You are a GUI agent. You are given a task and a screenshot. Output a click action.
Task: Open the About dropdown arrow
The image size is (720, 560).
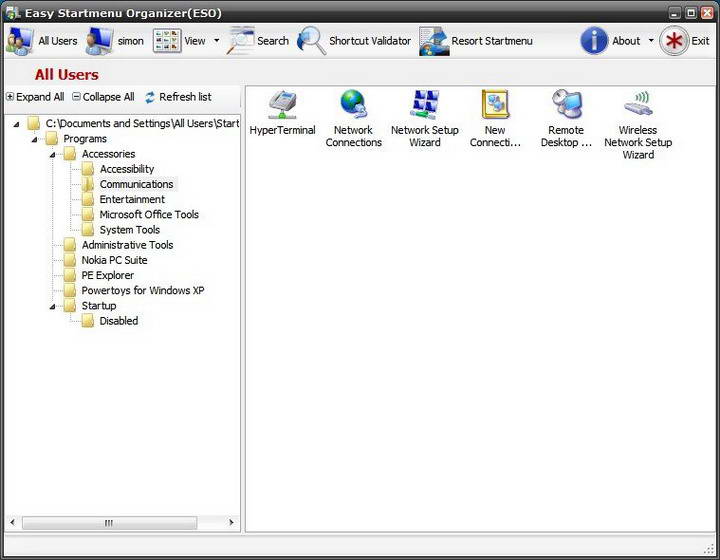[x=651, y=40]
